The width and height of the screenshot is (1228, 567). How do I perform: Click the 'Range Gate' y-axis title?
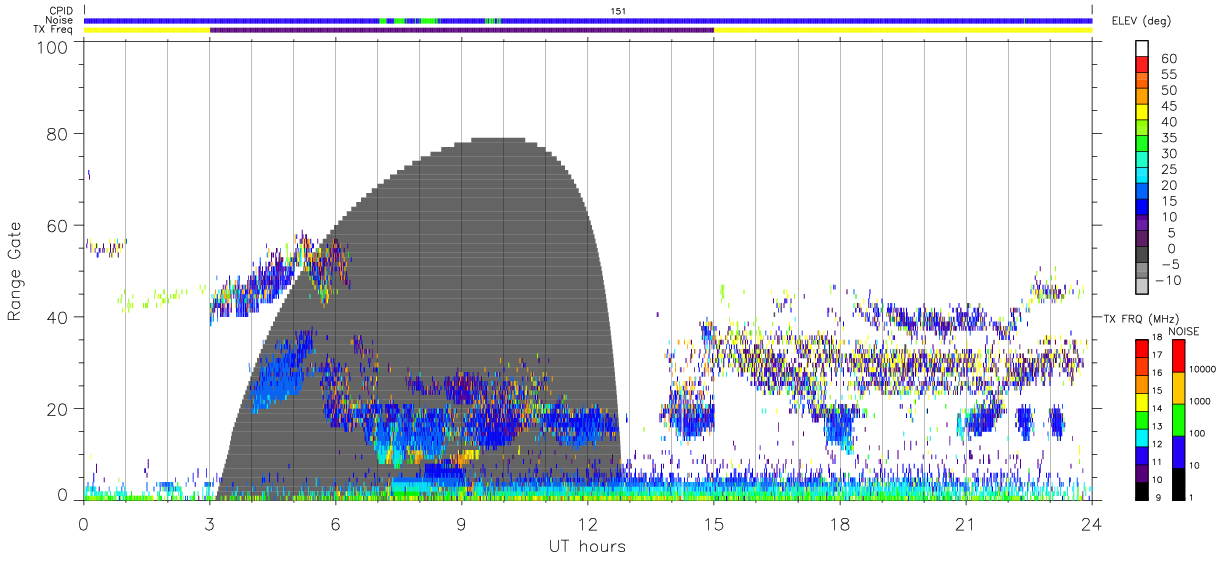point(15,272)
